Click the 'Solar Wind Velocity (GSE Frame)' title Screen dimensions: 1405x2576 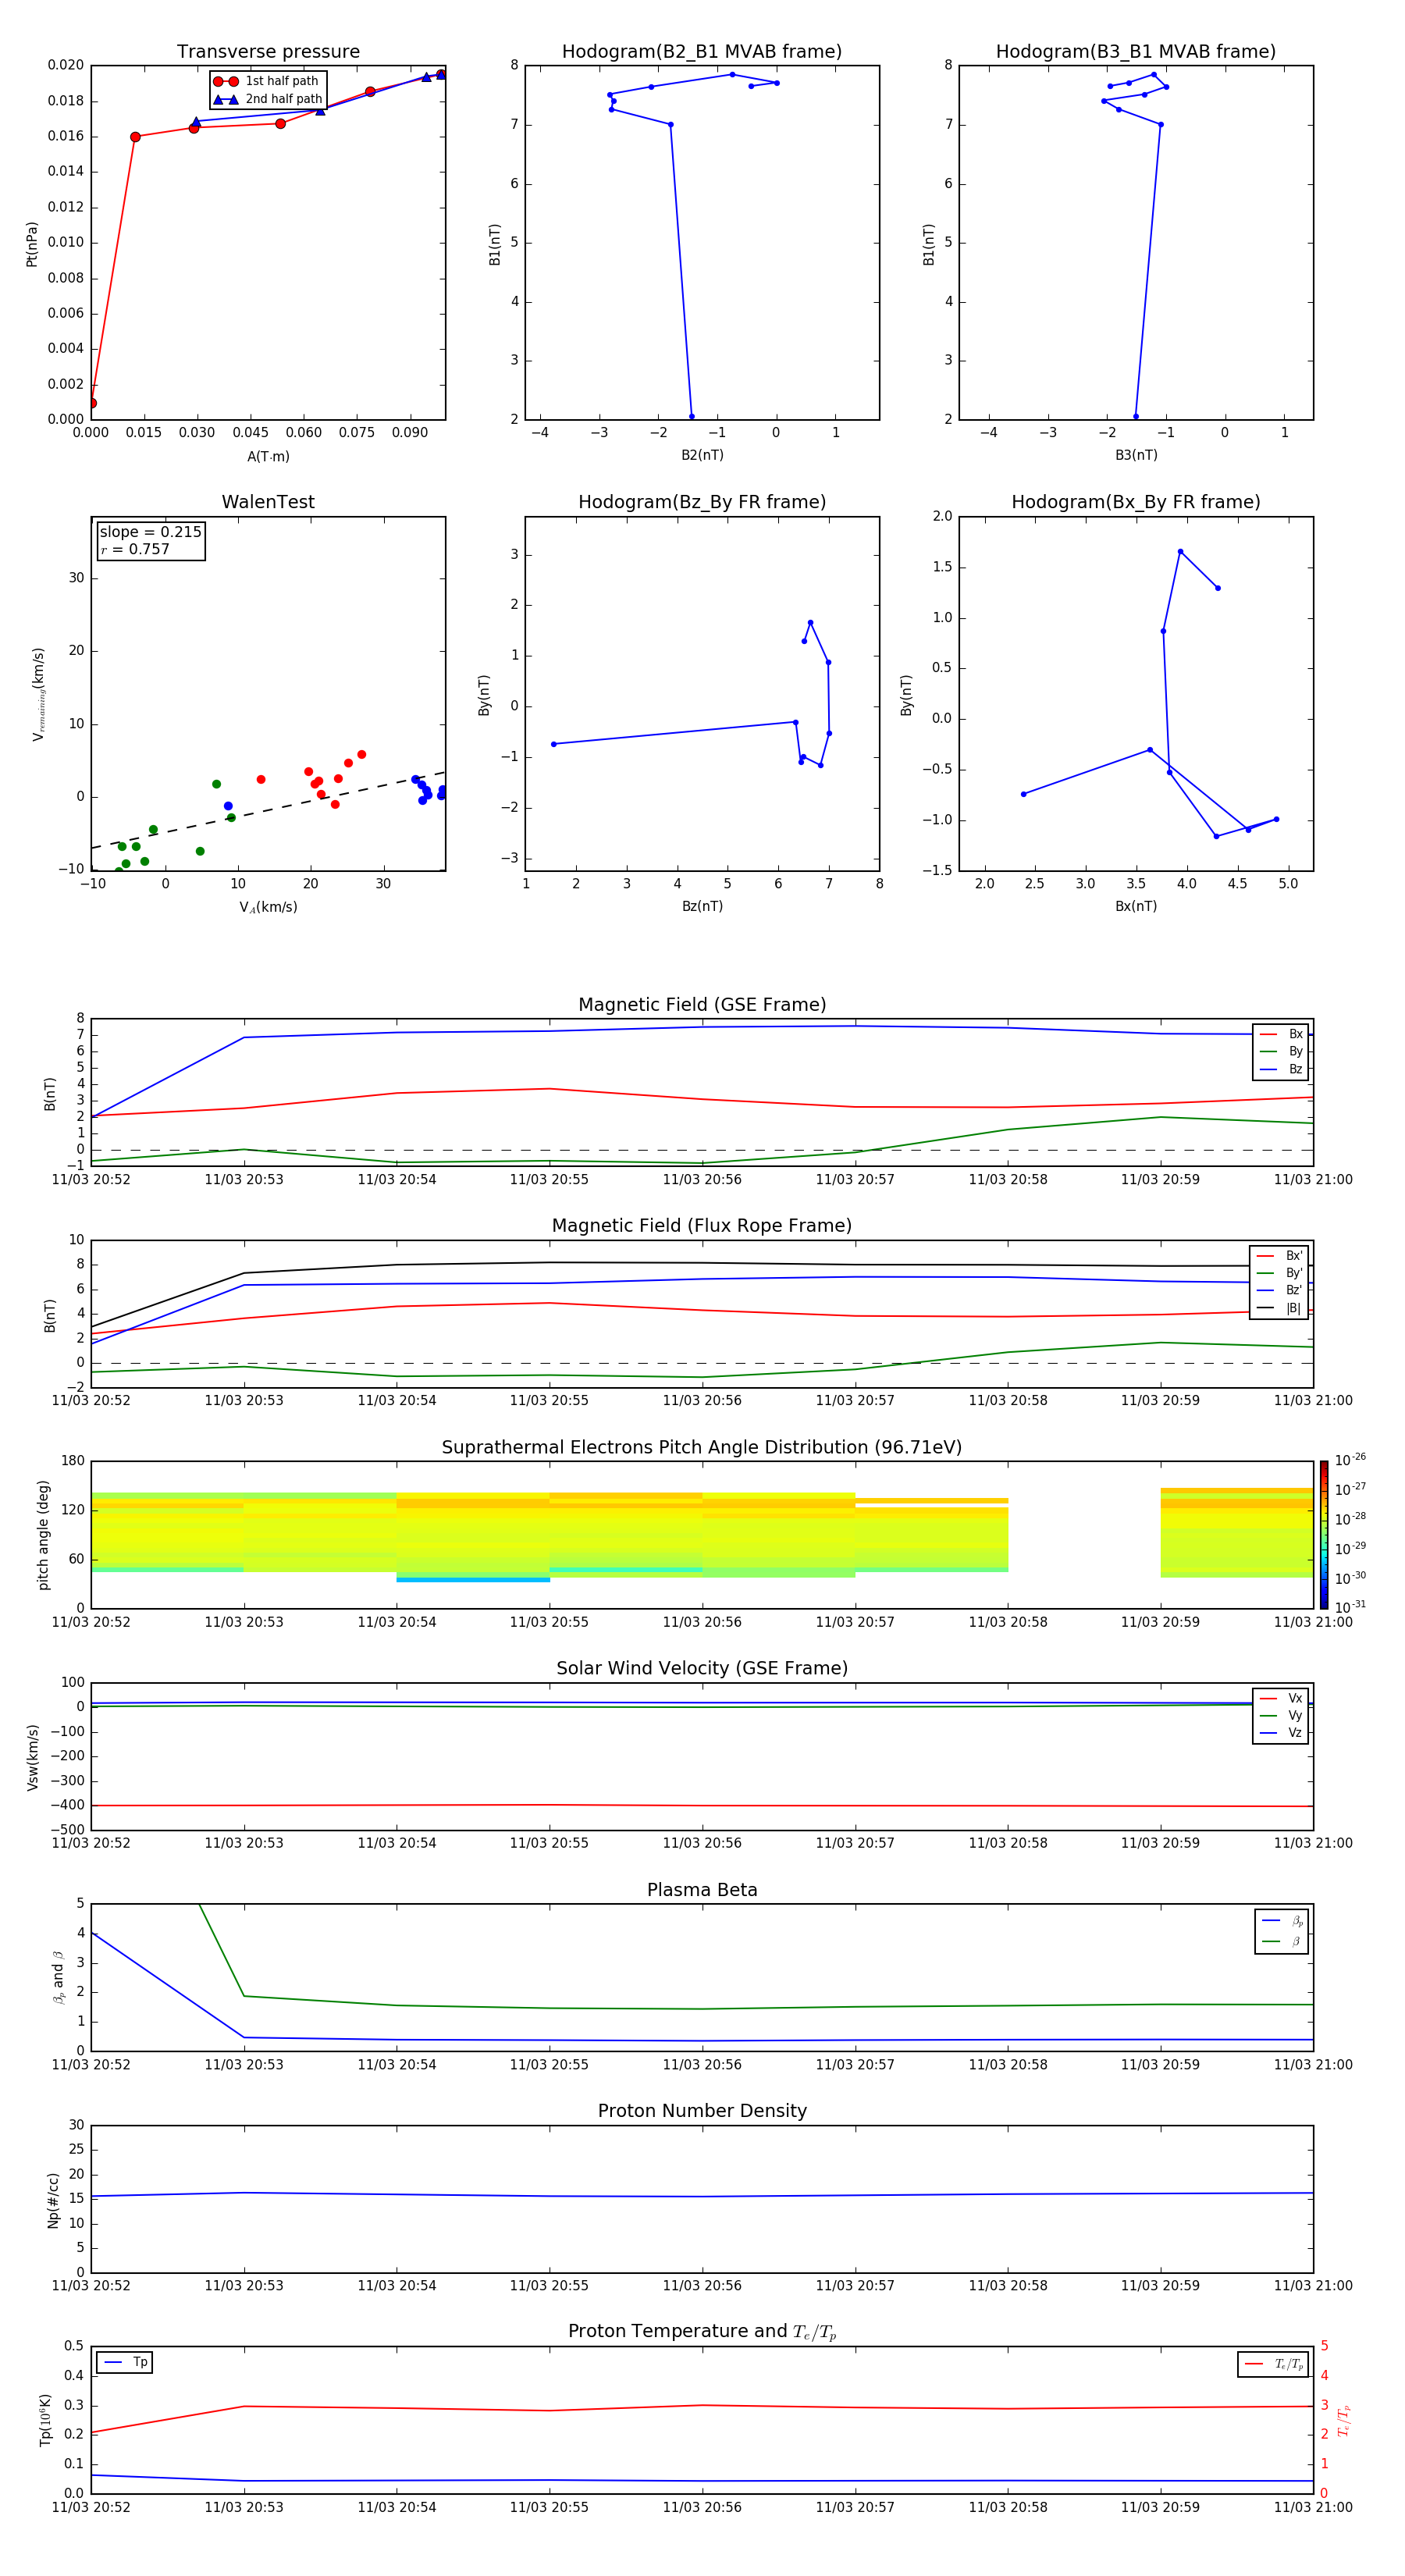[702, 1669]
